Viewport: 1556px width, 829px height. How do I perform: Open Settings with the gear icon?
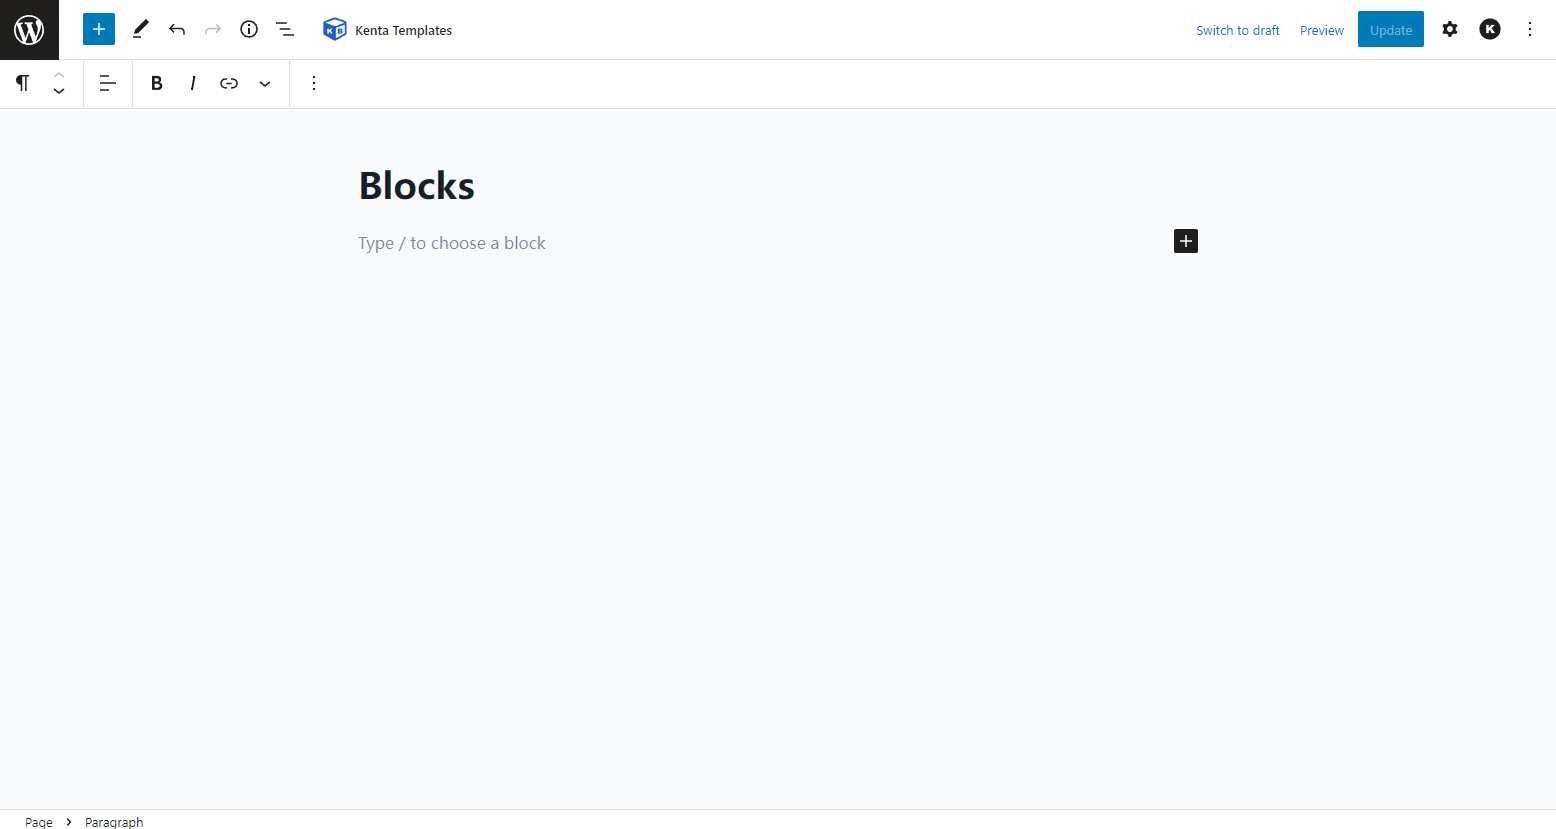pyautogui.click(x=1450, y=29)
